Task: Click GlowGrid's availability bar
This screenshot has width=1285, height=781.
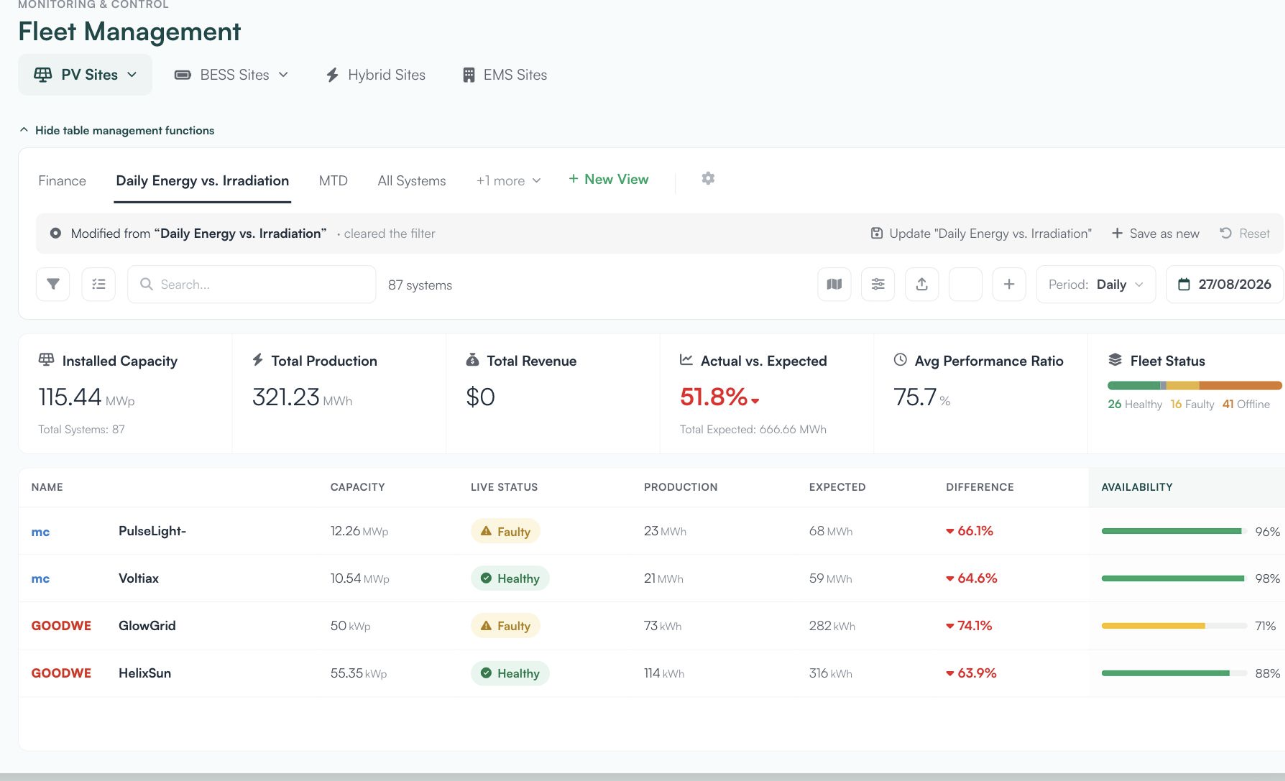Action: [1172, 626]
